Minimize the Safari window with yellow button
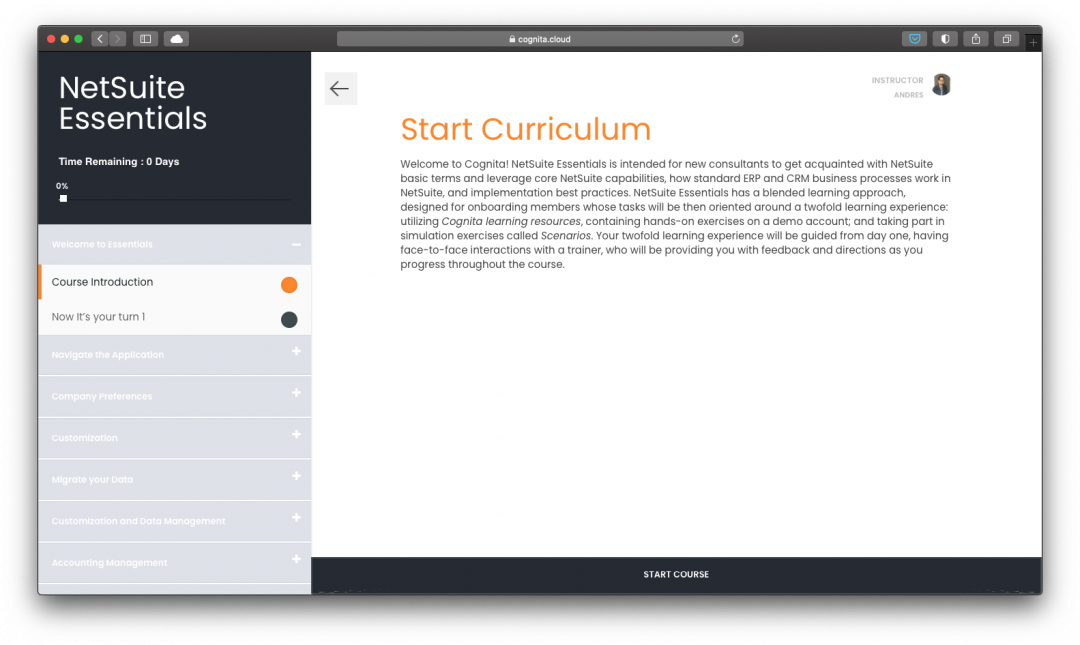 [65, 39]
